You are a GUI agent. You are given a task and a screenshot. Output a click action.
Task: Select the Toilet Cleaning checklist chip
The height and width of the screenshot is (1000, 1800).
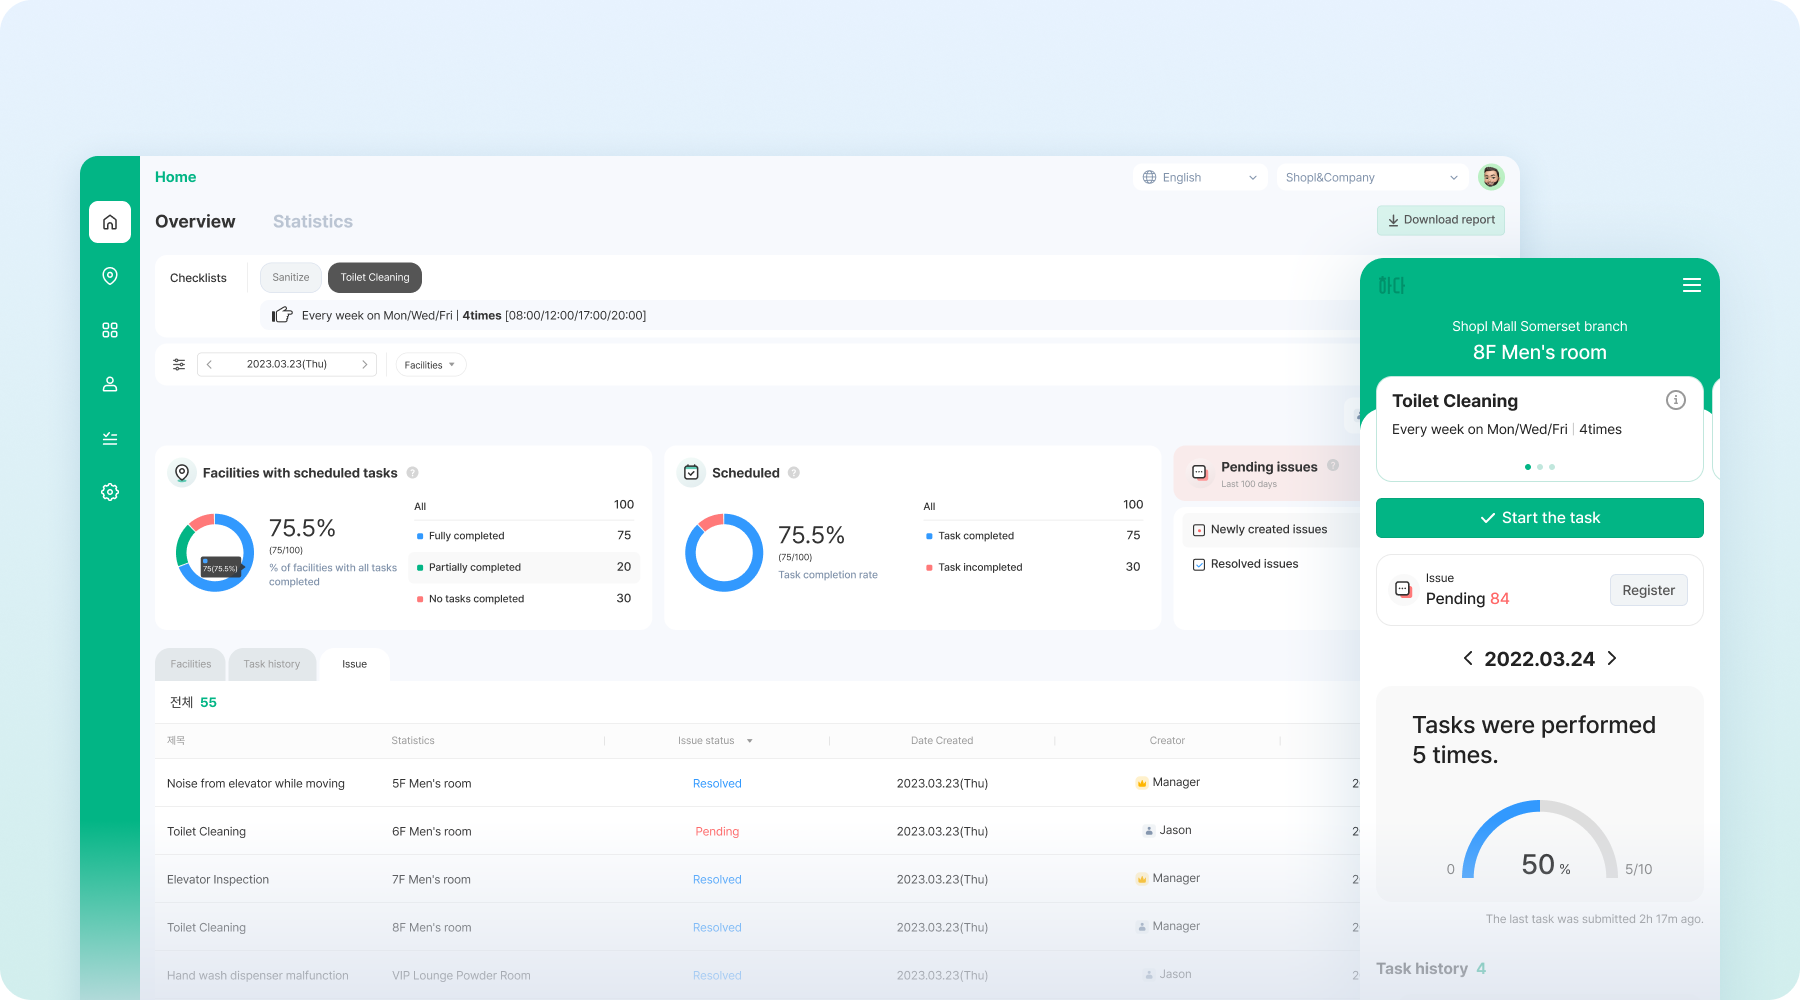(x=374, y=277)
